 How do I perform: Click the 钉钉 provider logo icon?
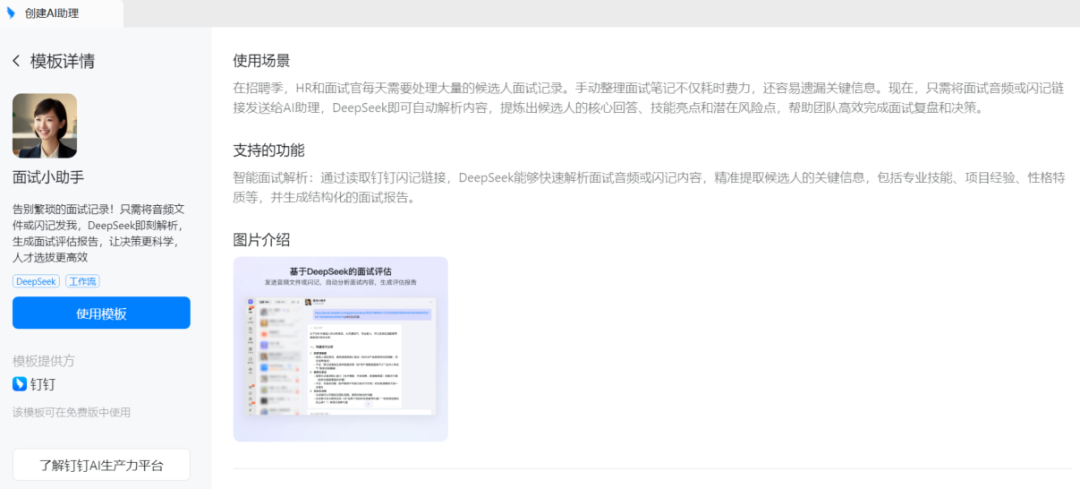click(x=19, y=384)
